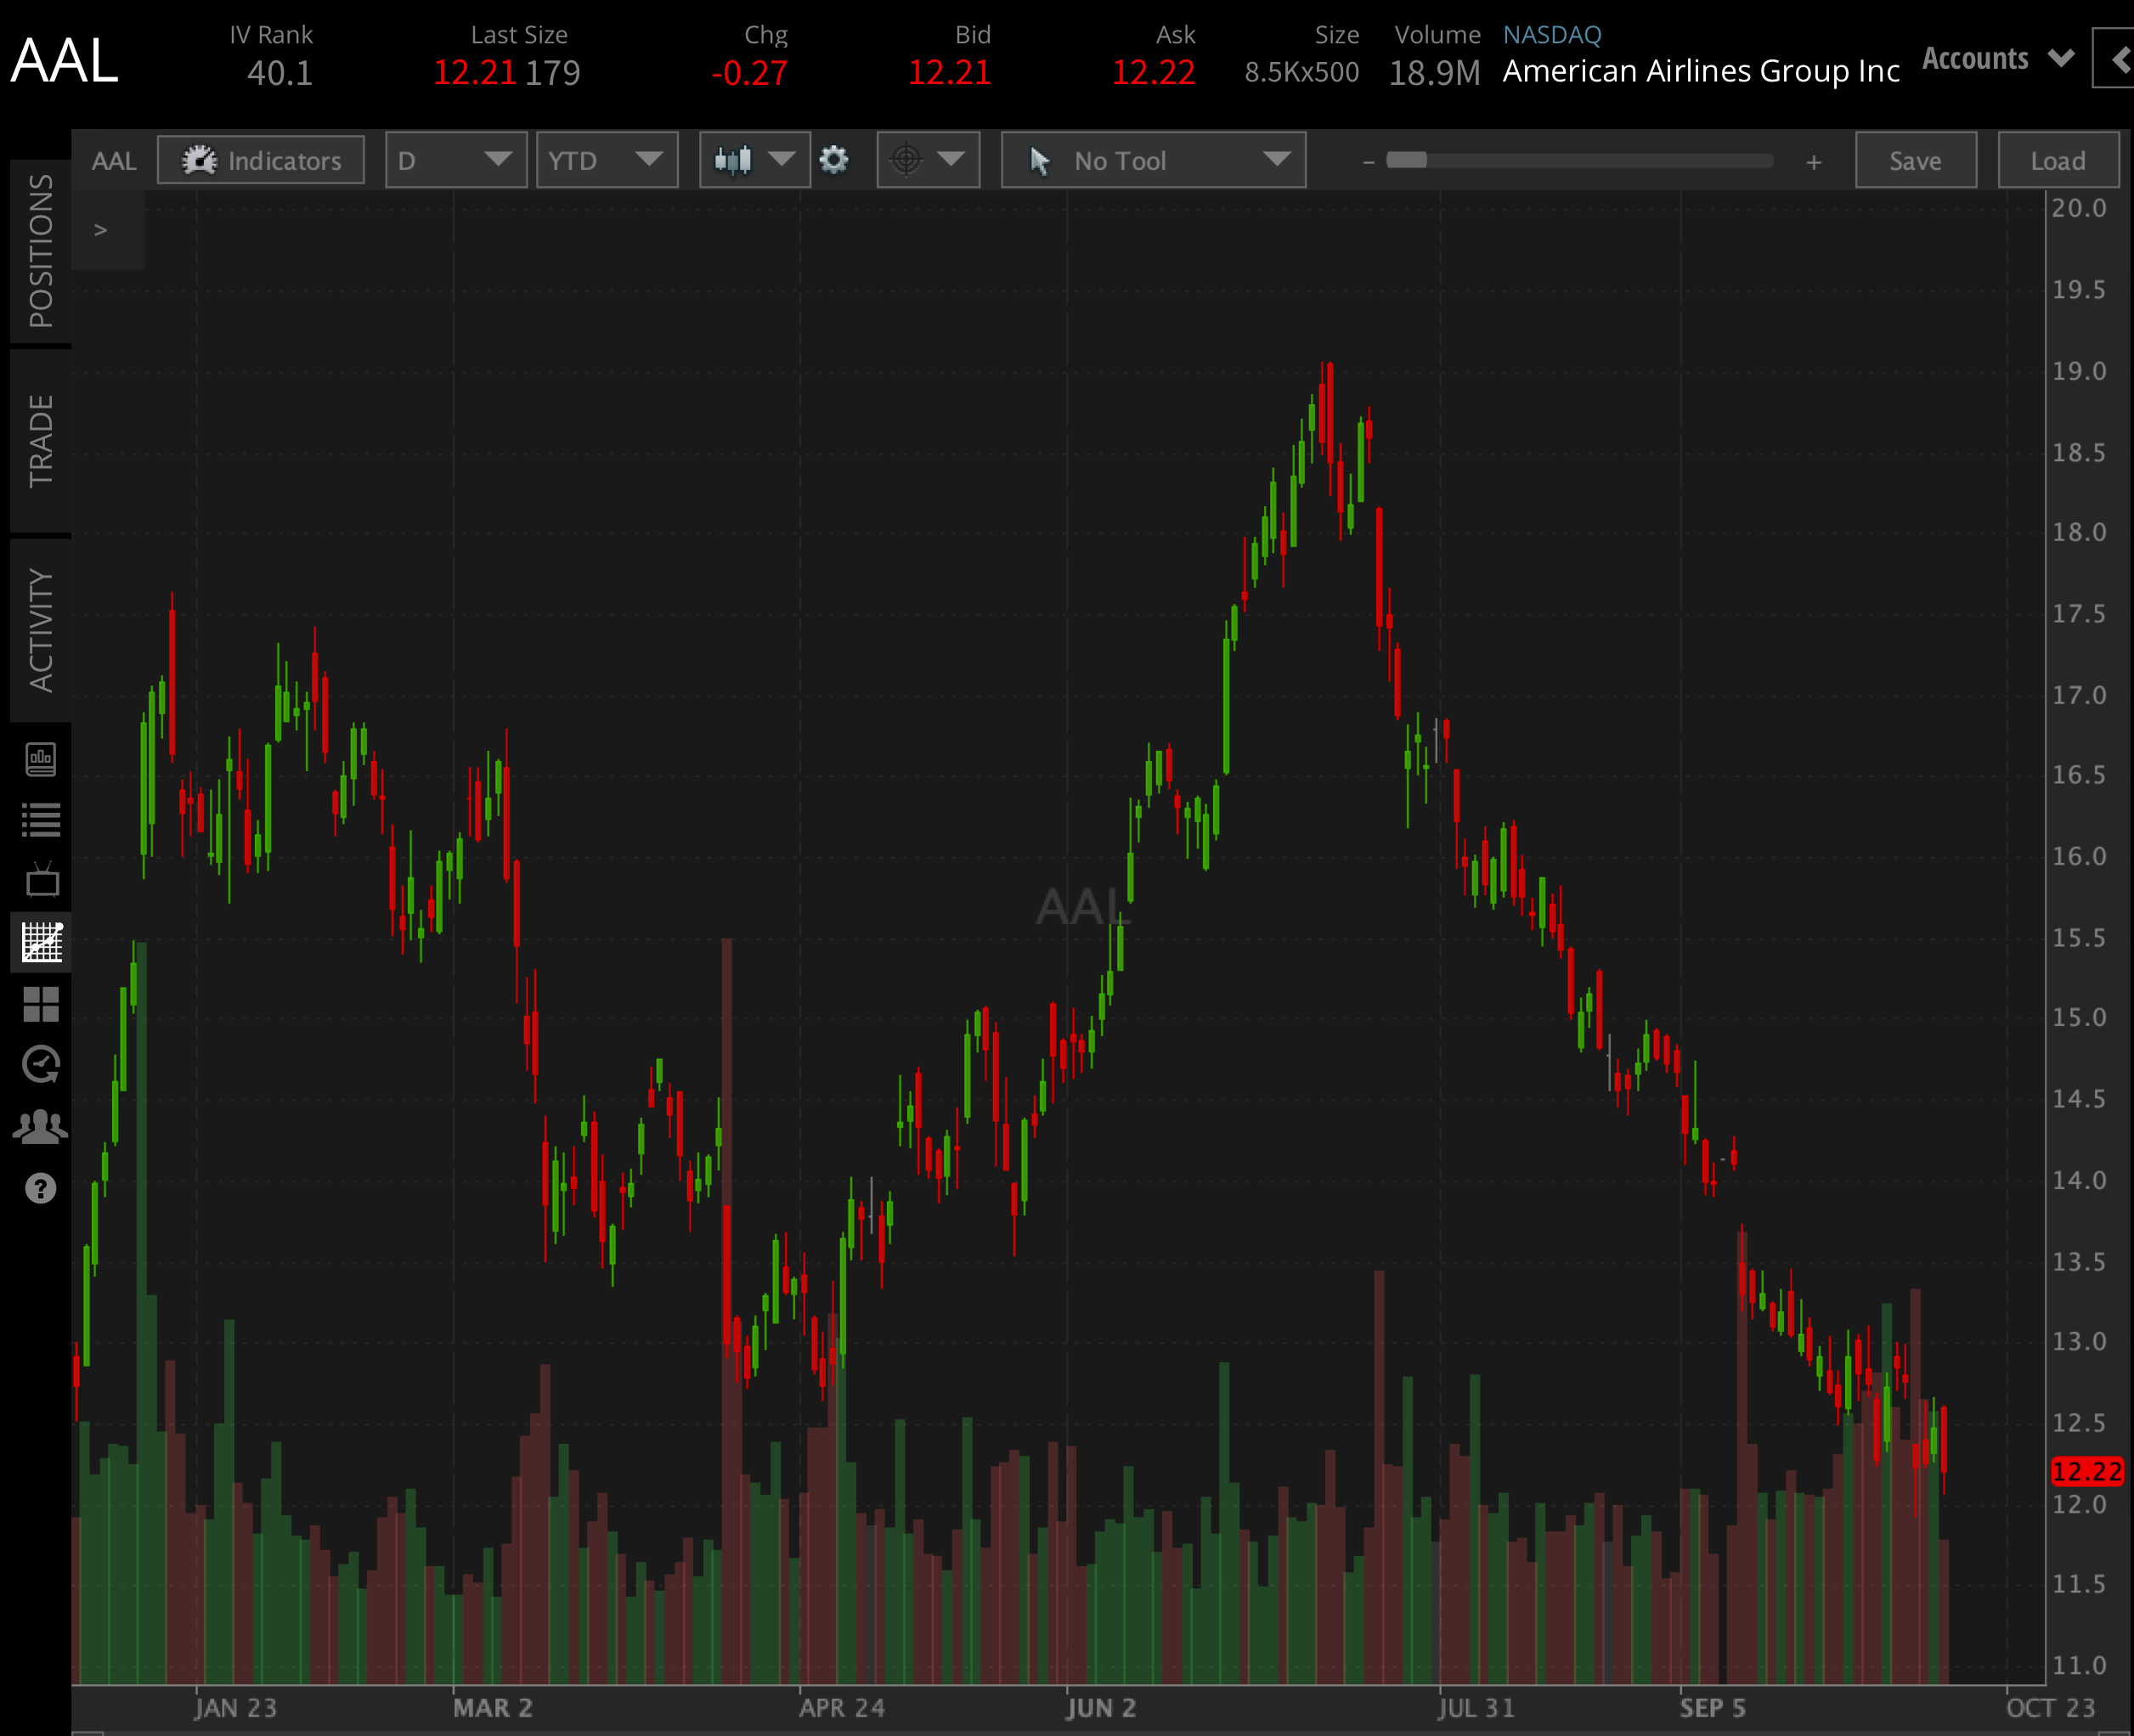The width and height of the screenshot is (2134, 1736).
Task: Expand chart style candlestick dropdown
Action: pyautogui.click(x=754, y=160)
